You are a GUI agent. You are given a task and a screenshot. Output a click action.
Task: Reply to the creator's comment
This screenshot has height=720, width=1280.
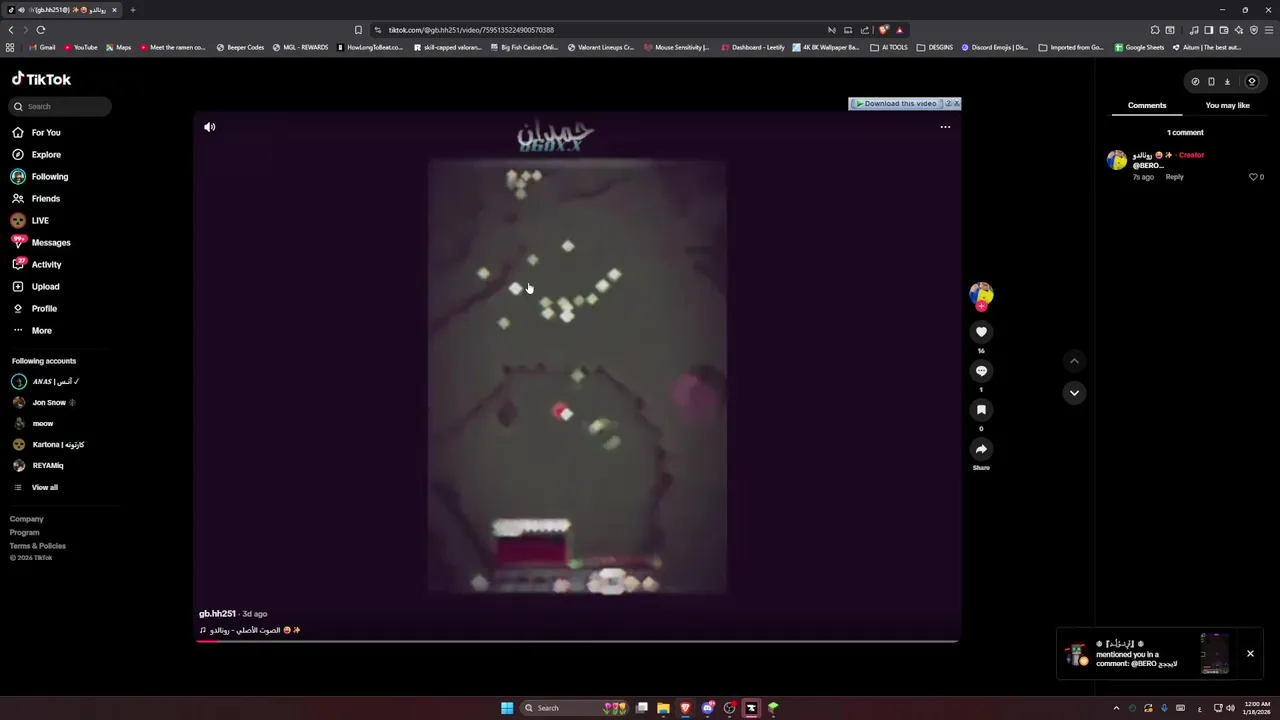1174,177
